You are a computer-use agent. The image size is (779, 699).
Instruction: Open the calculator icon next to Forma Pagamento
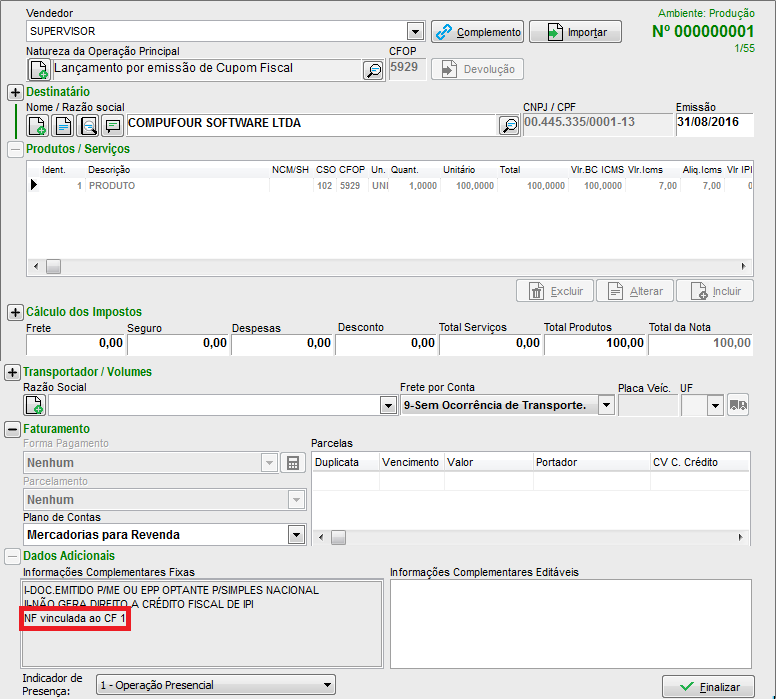(292, 463)
